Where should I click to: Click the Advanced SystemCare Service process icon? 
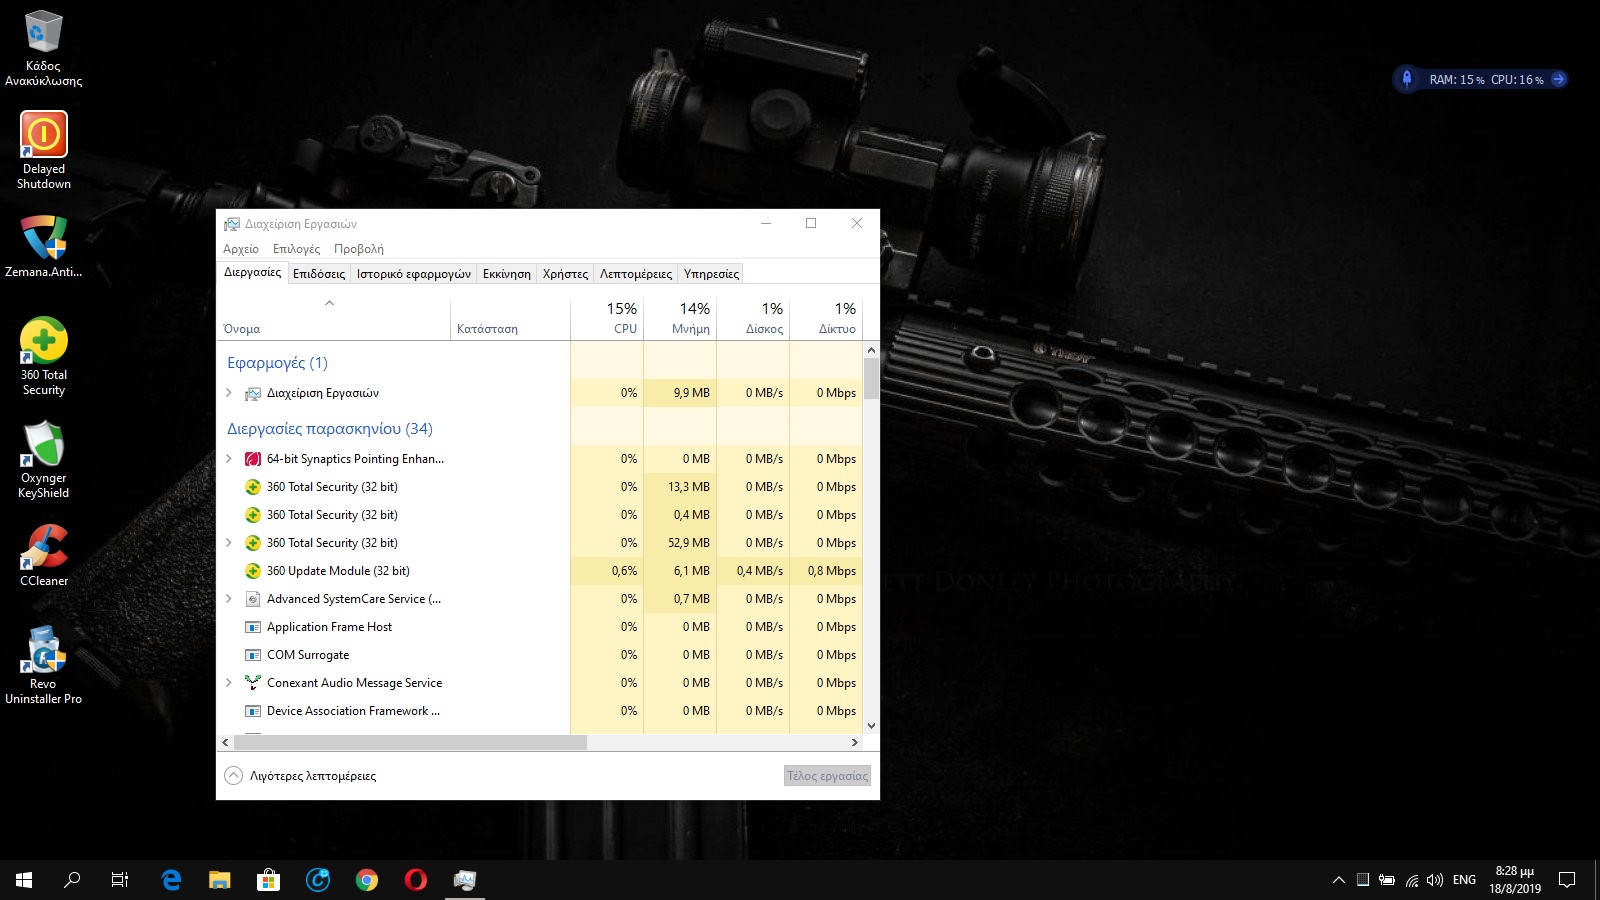point(253,599)
